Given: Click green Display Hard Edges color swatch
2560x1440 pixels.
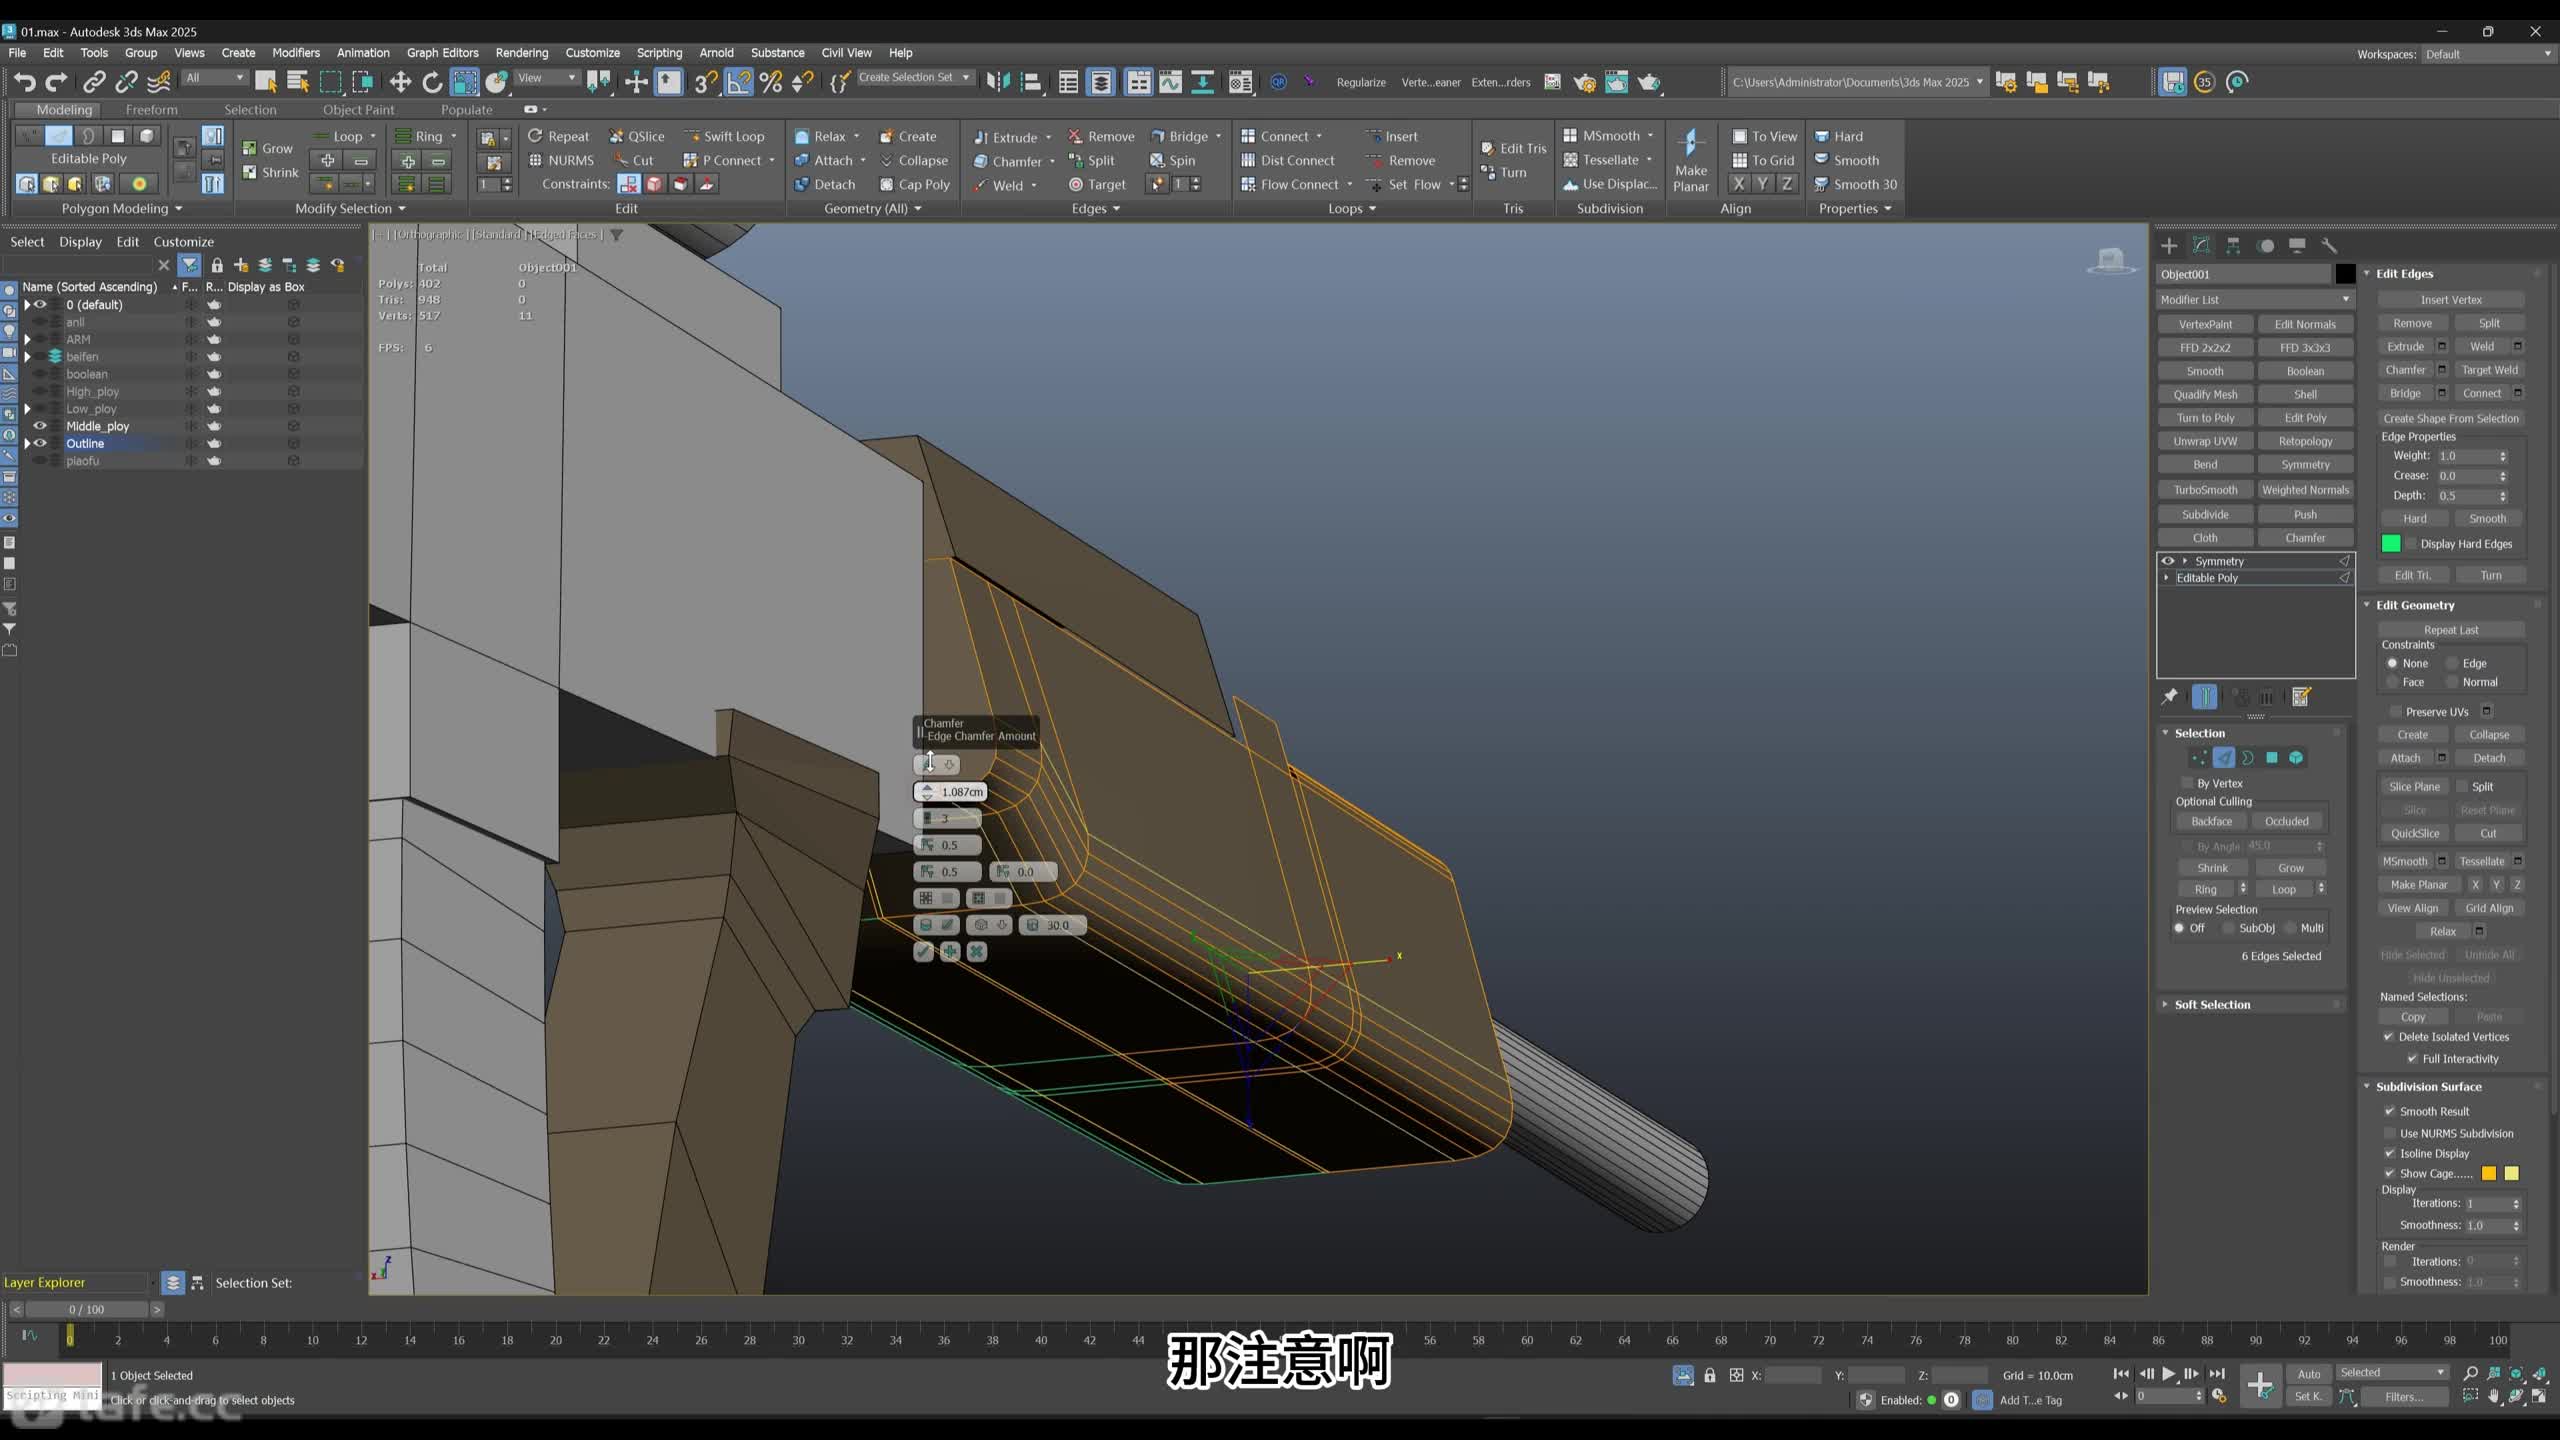Looking at the screenshot, I should [x=2391, y=543].
